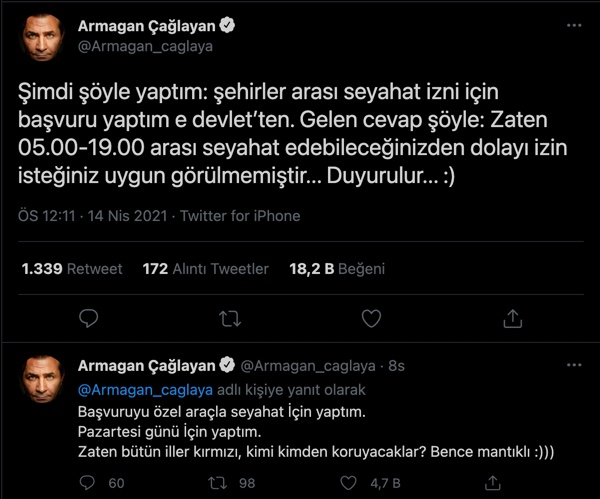This screenshot has height=499, width=600.
Task: View the 1.339 Retweet list
Action: coord(71,268)
